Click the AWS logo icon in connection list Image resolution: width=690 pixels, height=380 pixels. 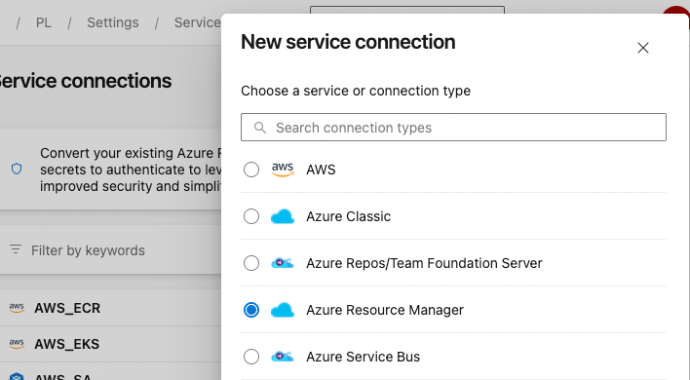click(x=283, y=170)
